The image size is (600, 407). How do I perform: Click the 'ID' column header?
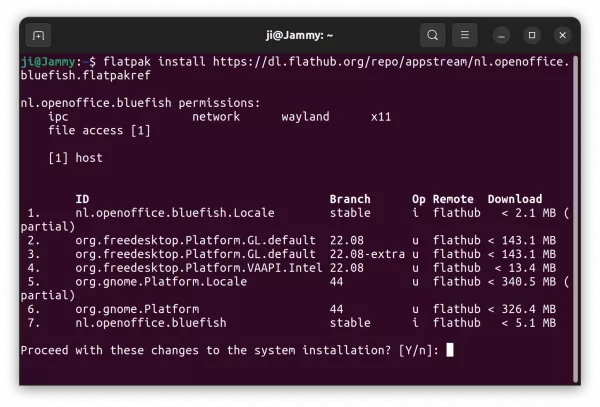[82, 199]
